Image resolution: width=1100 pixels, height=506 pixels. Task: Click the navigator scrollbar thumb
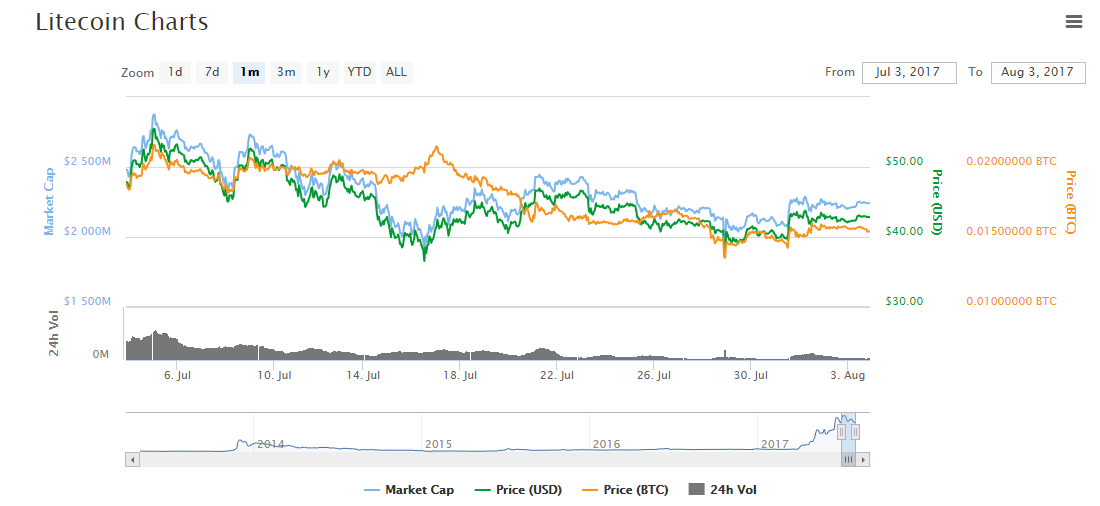[849, 460]
